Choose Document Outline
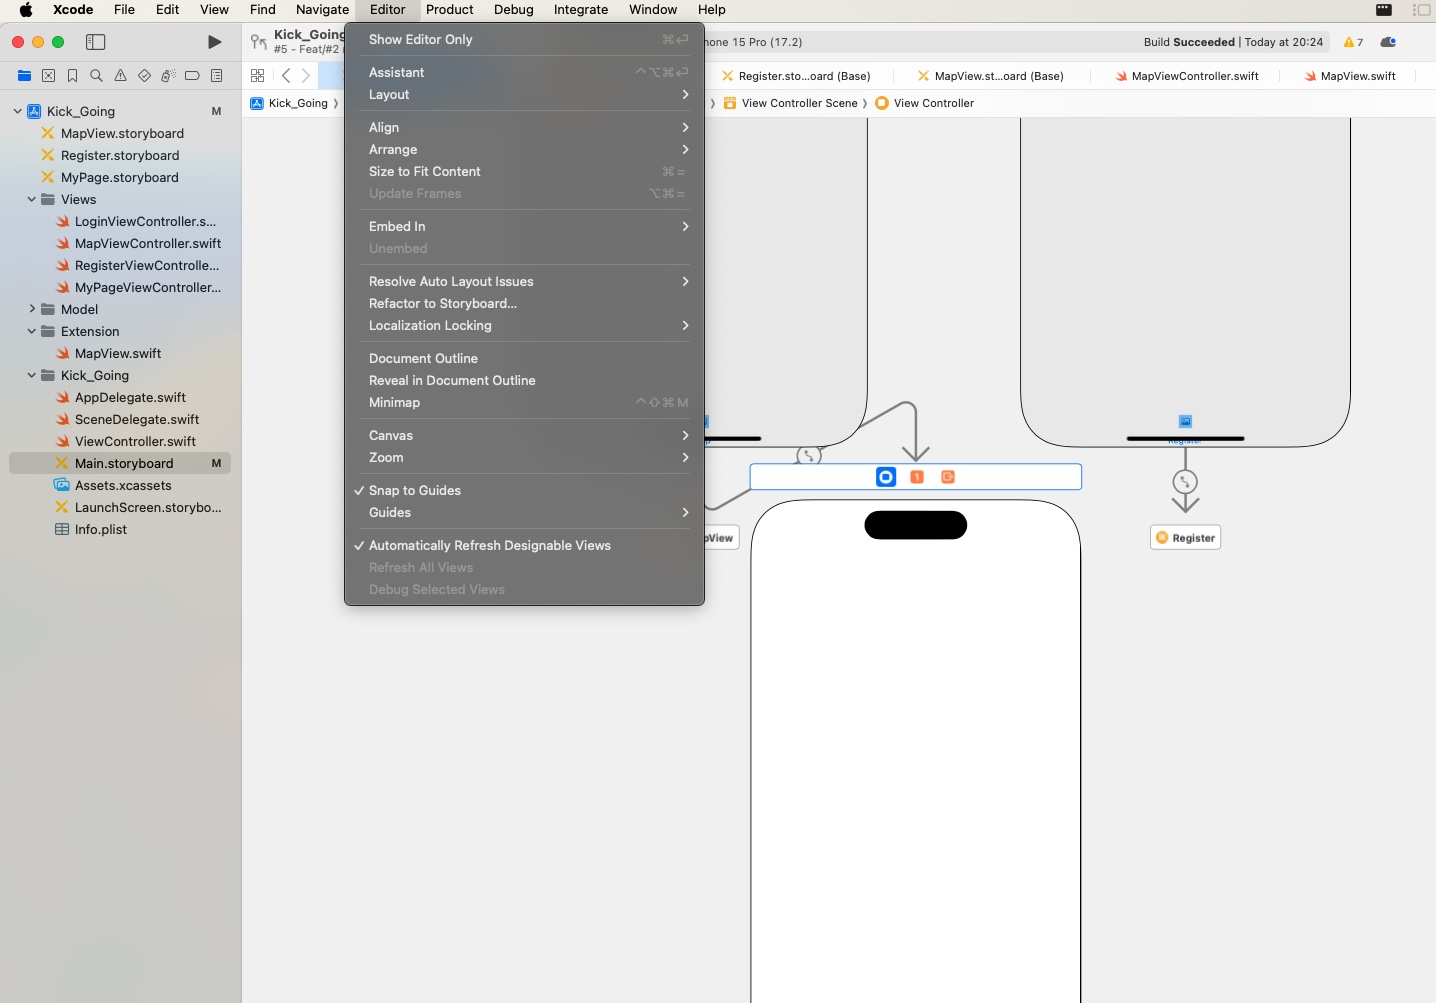1436x1003 pixels. (x=524, y=359)
